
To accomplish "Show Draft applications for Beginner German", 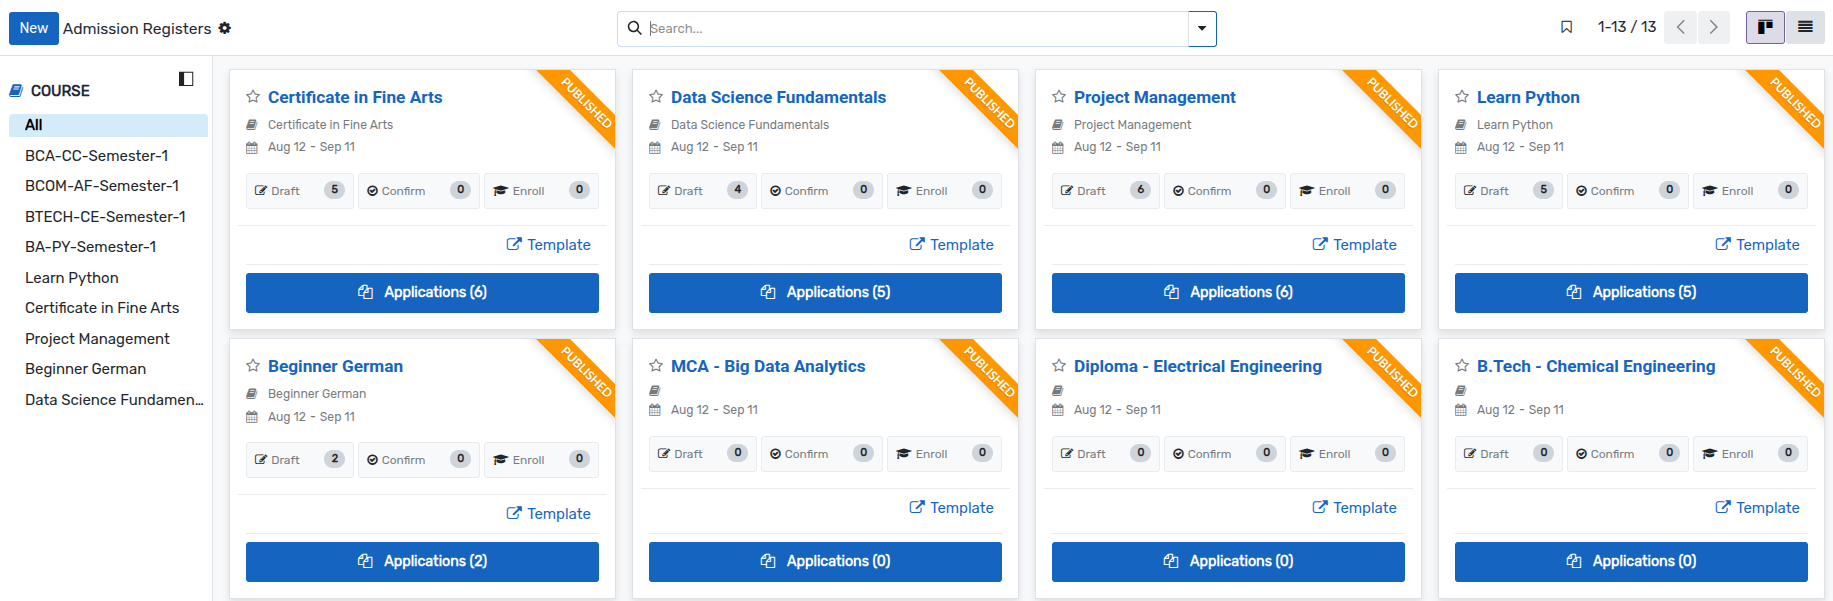I will (x=300, y=459).
